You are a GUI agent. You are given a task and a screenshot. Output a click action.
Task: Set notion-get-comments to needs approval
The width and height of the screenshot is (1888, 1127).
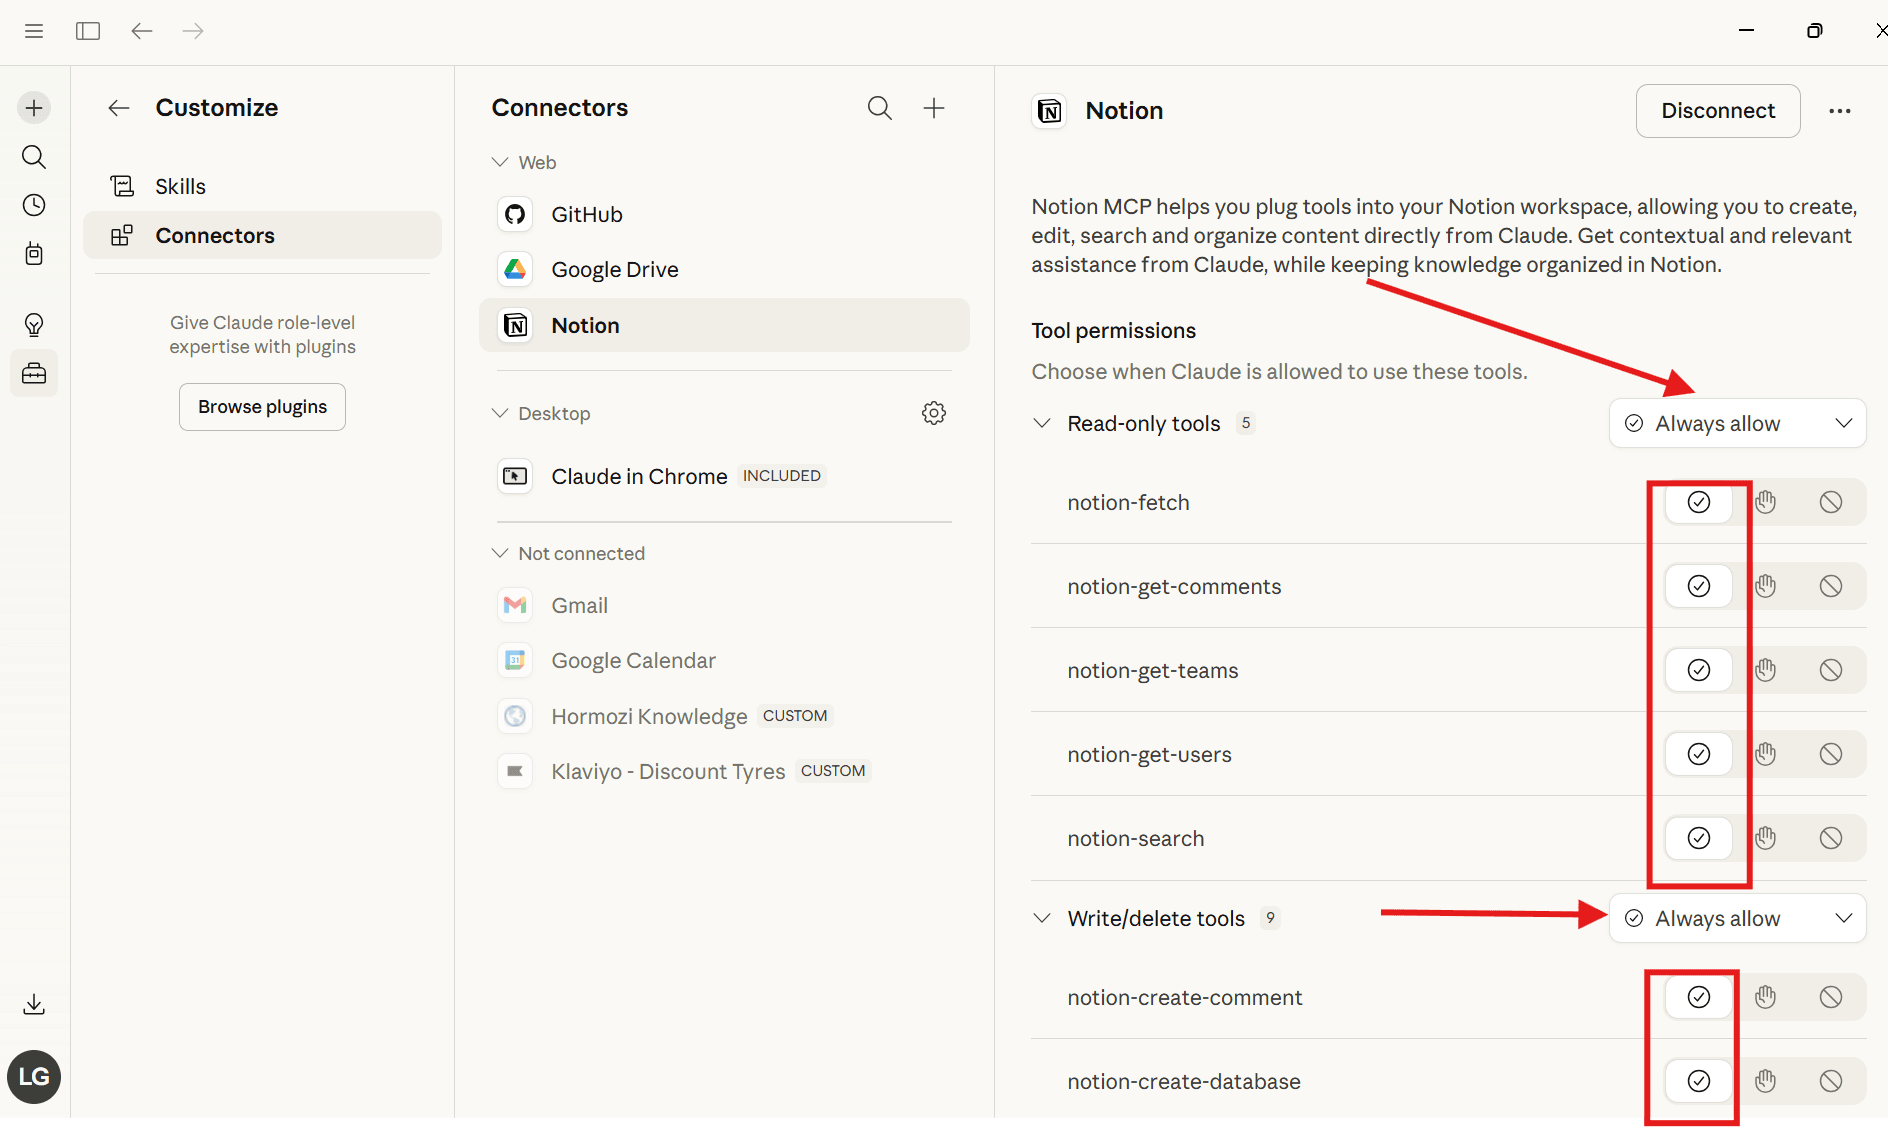(x=1765, y=587)
